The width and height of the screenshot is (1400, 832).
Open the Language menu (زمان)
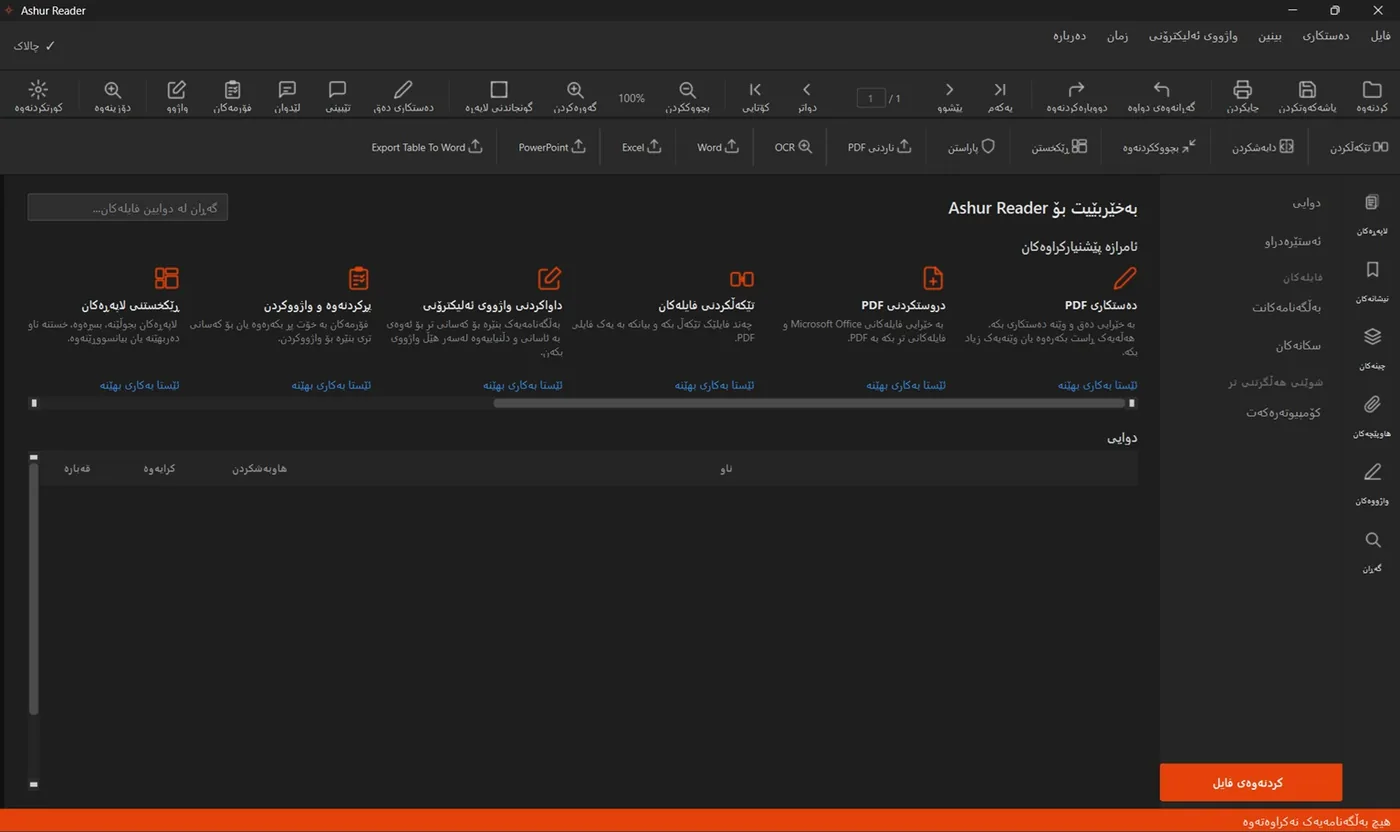(1117, 36)
